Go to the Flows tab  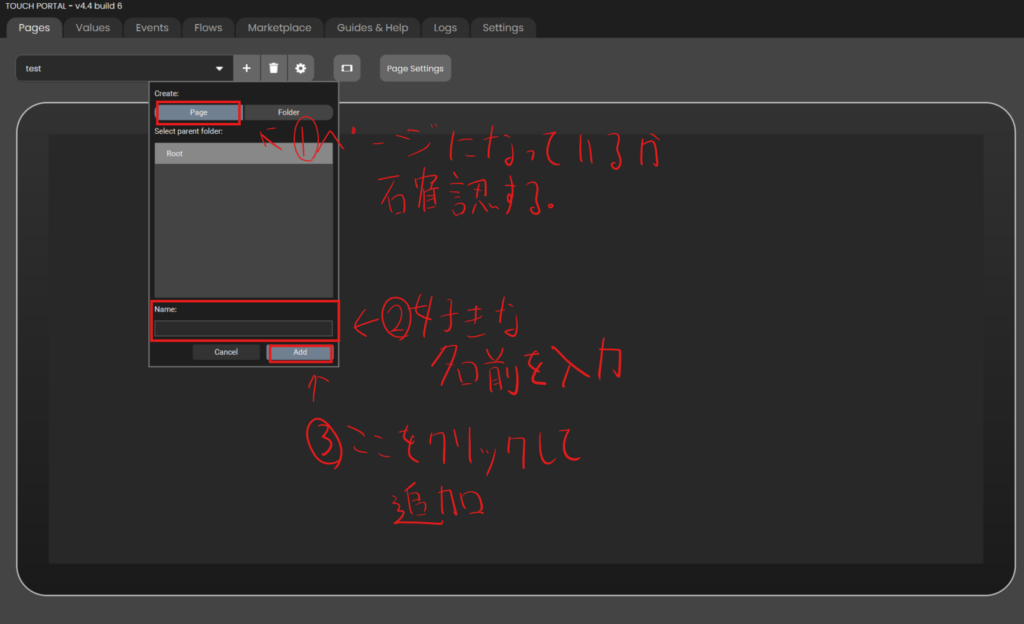click(208, 28)
